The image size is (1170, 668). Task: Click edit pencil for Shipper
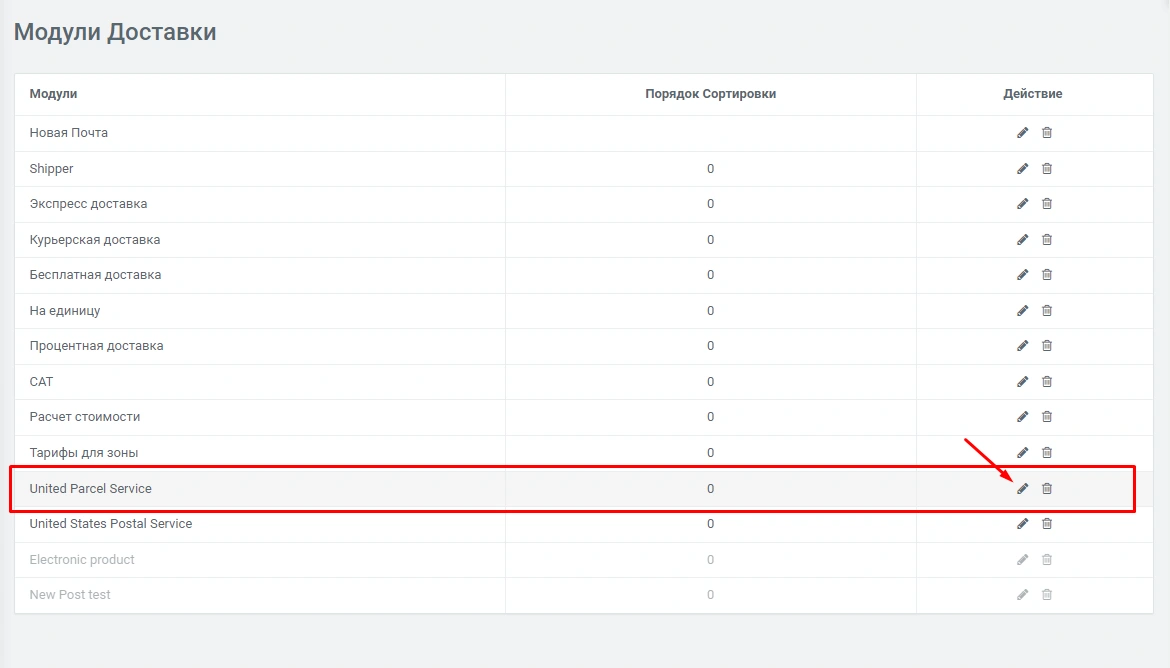[x=1022, y=169]
